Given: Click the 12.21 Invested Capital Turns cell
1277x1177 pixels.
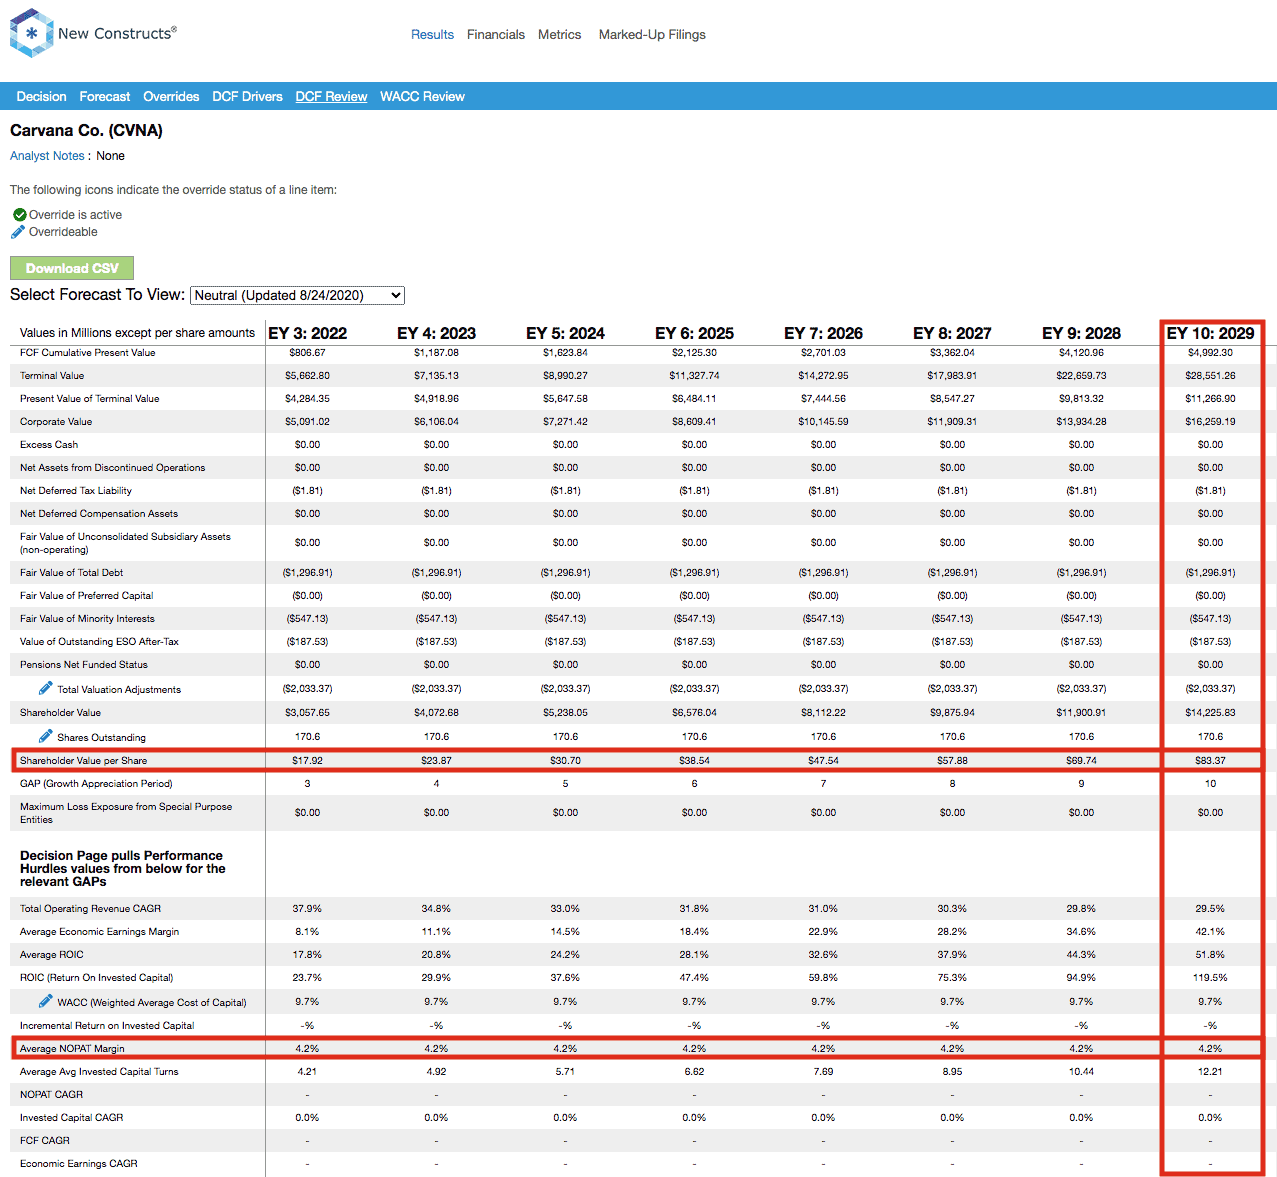Looking at the screenshot, I should tap(1210, 1072).
